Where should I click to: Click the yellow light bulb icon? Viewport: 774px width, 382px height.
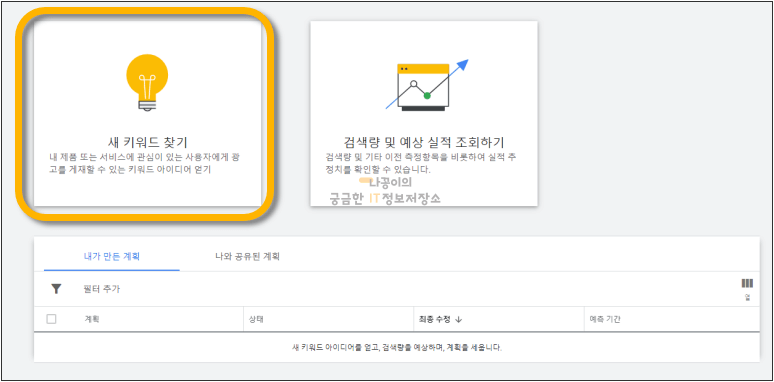(x=147, y=83)
